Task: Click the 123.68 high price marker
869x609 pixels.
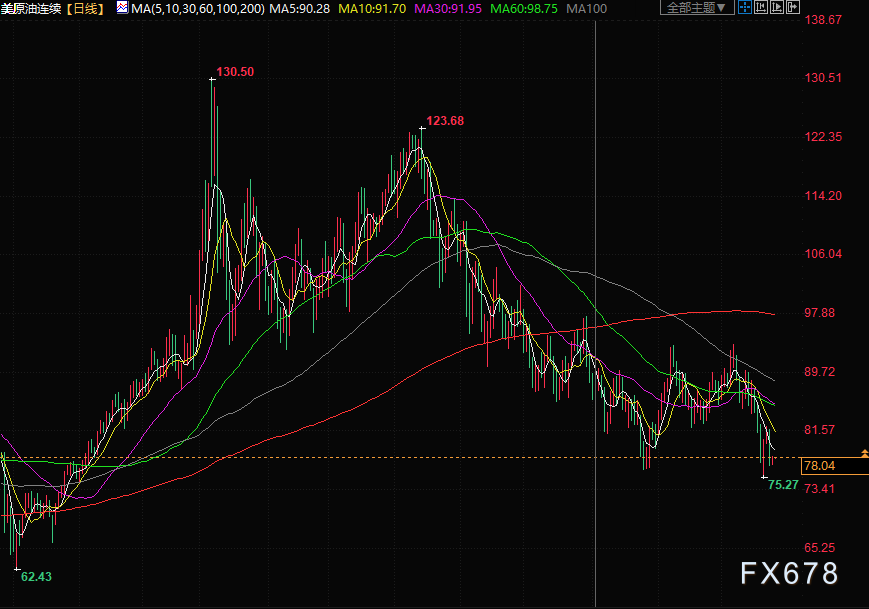Action: click(x=445, y=121)
